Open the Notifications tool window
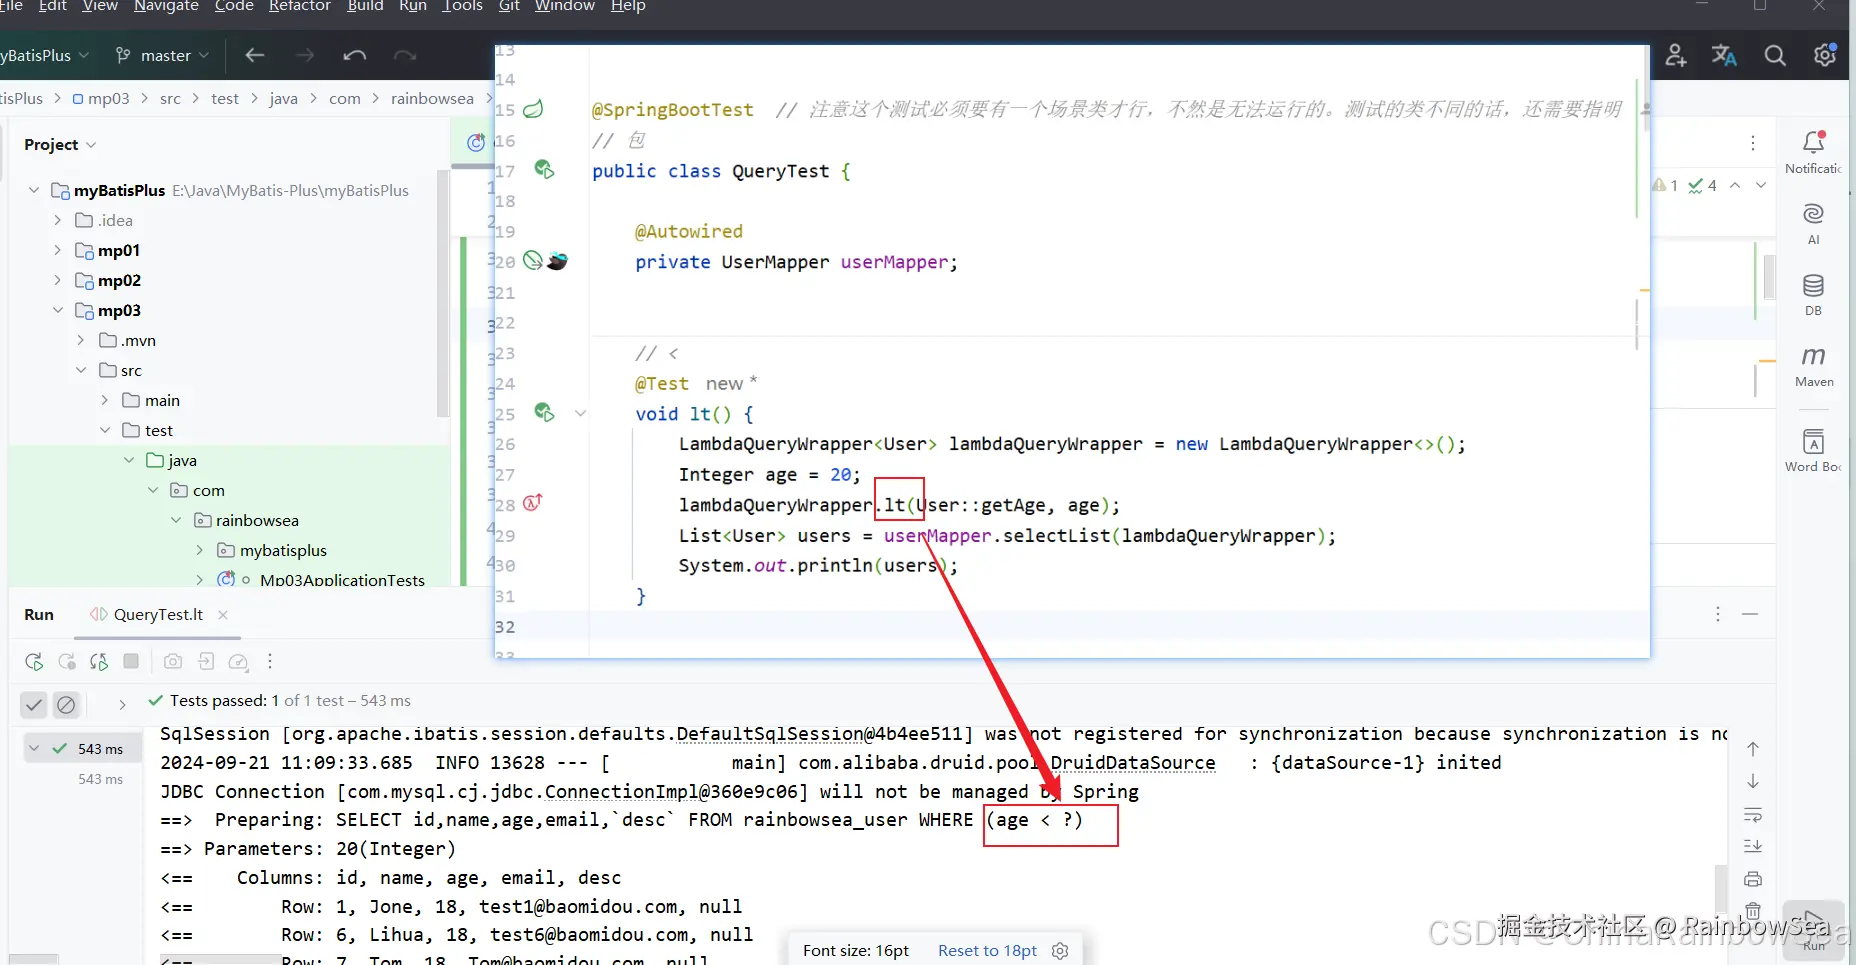1856x965 pixels. 1813,152
